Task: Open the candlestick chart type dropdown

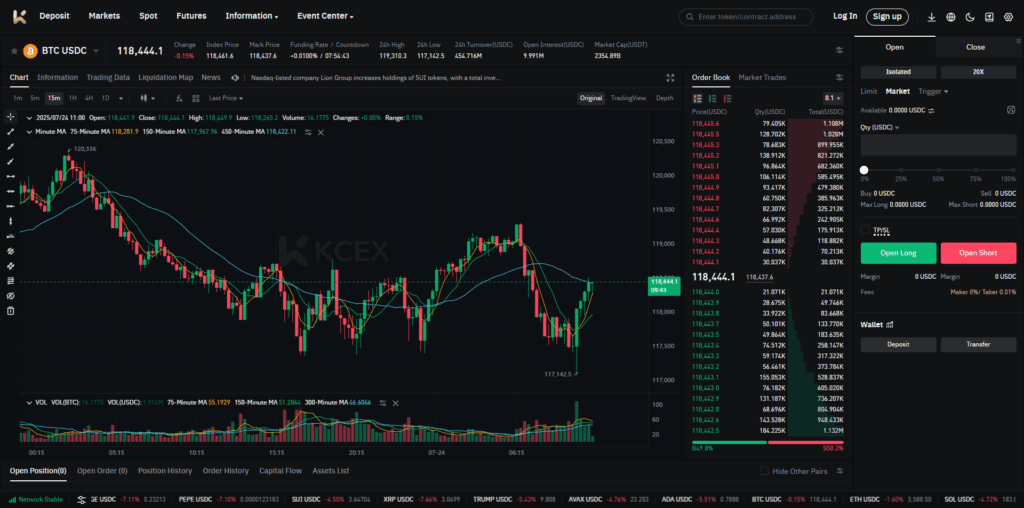Action: (x=148, y=99)
